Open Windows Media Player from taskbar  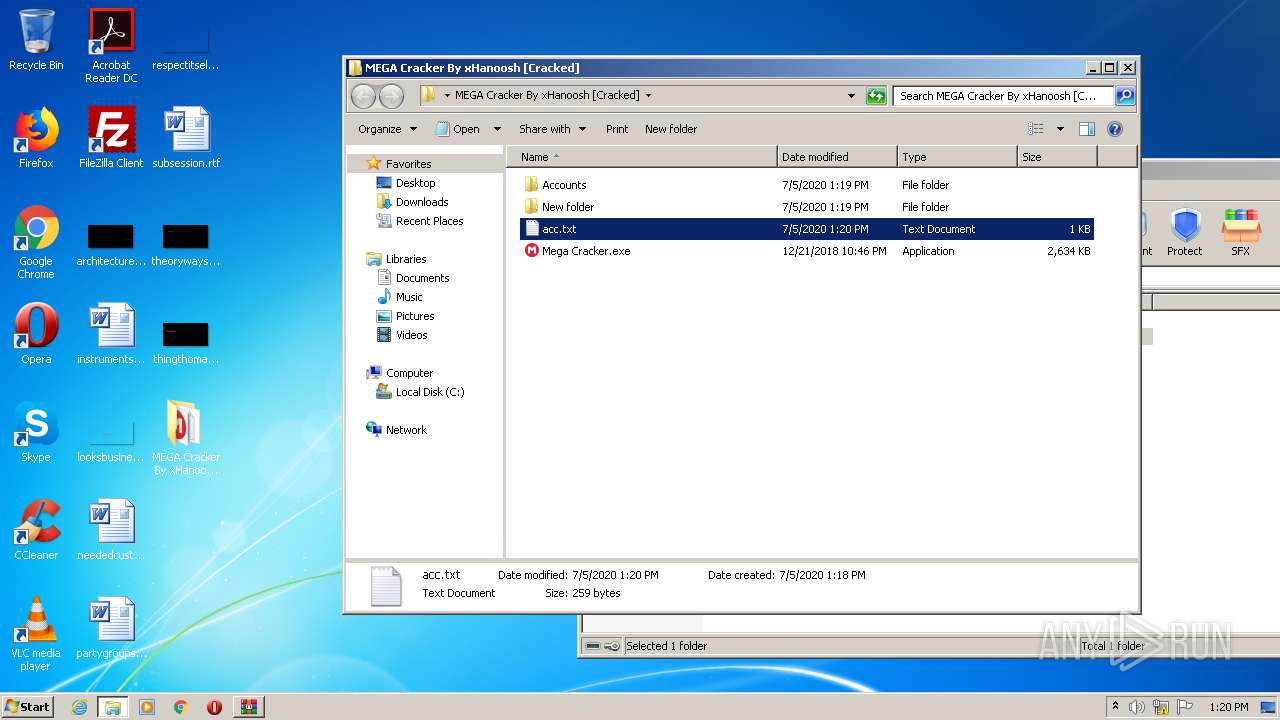[147, 707]
